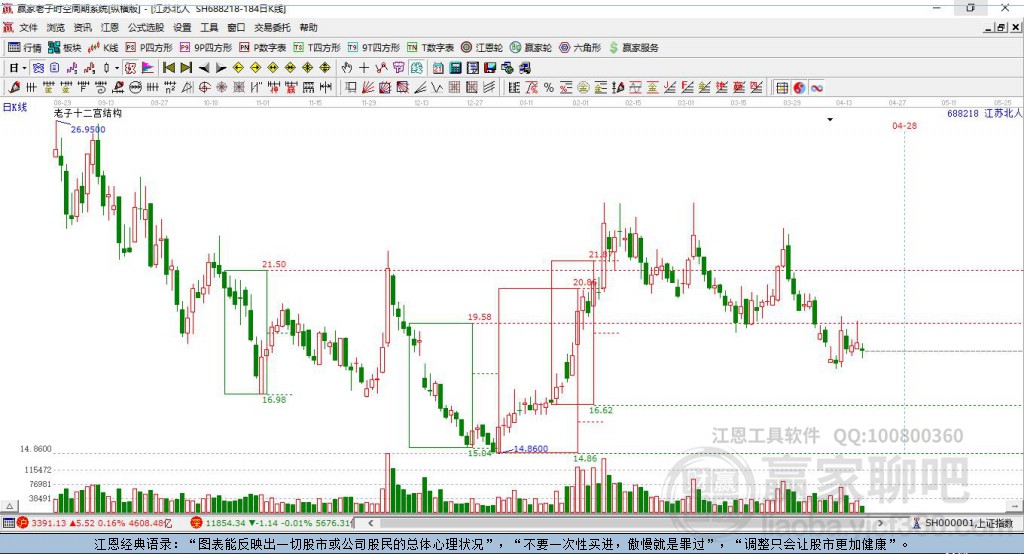This screenshot has height=554, width=1024.
Task: Click the percent symbol tool
Action: 549,88
